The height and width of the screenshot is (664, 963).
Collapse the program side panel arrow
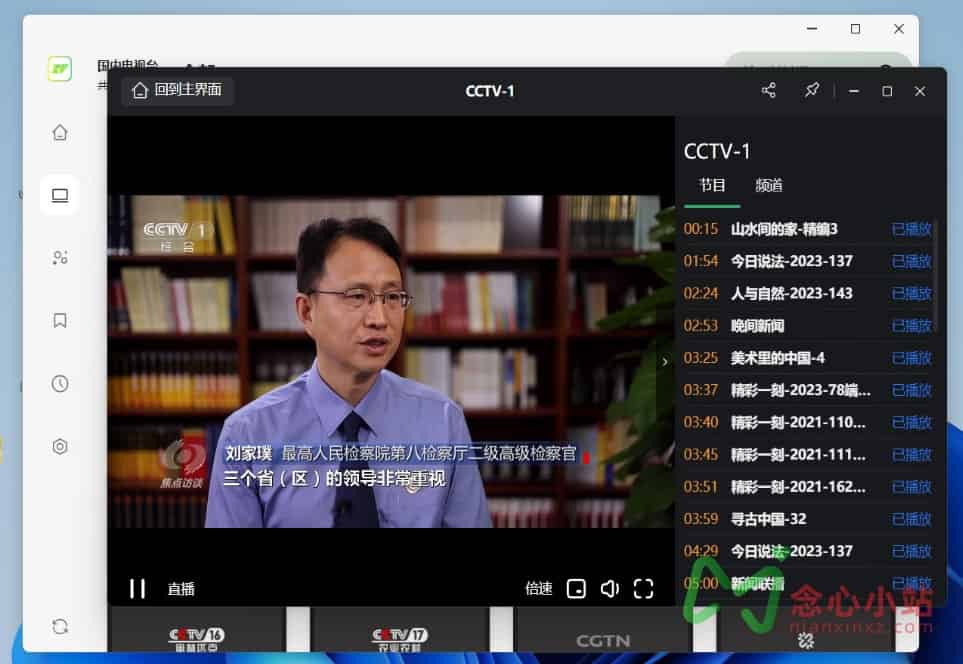[665, 362]
